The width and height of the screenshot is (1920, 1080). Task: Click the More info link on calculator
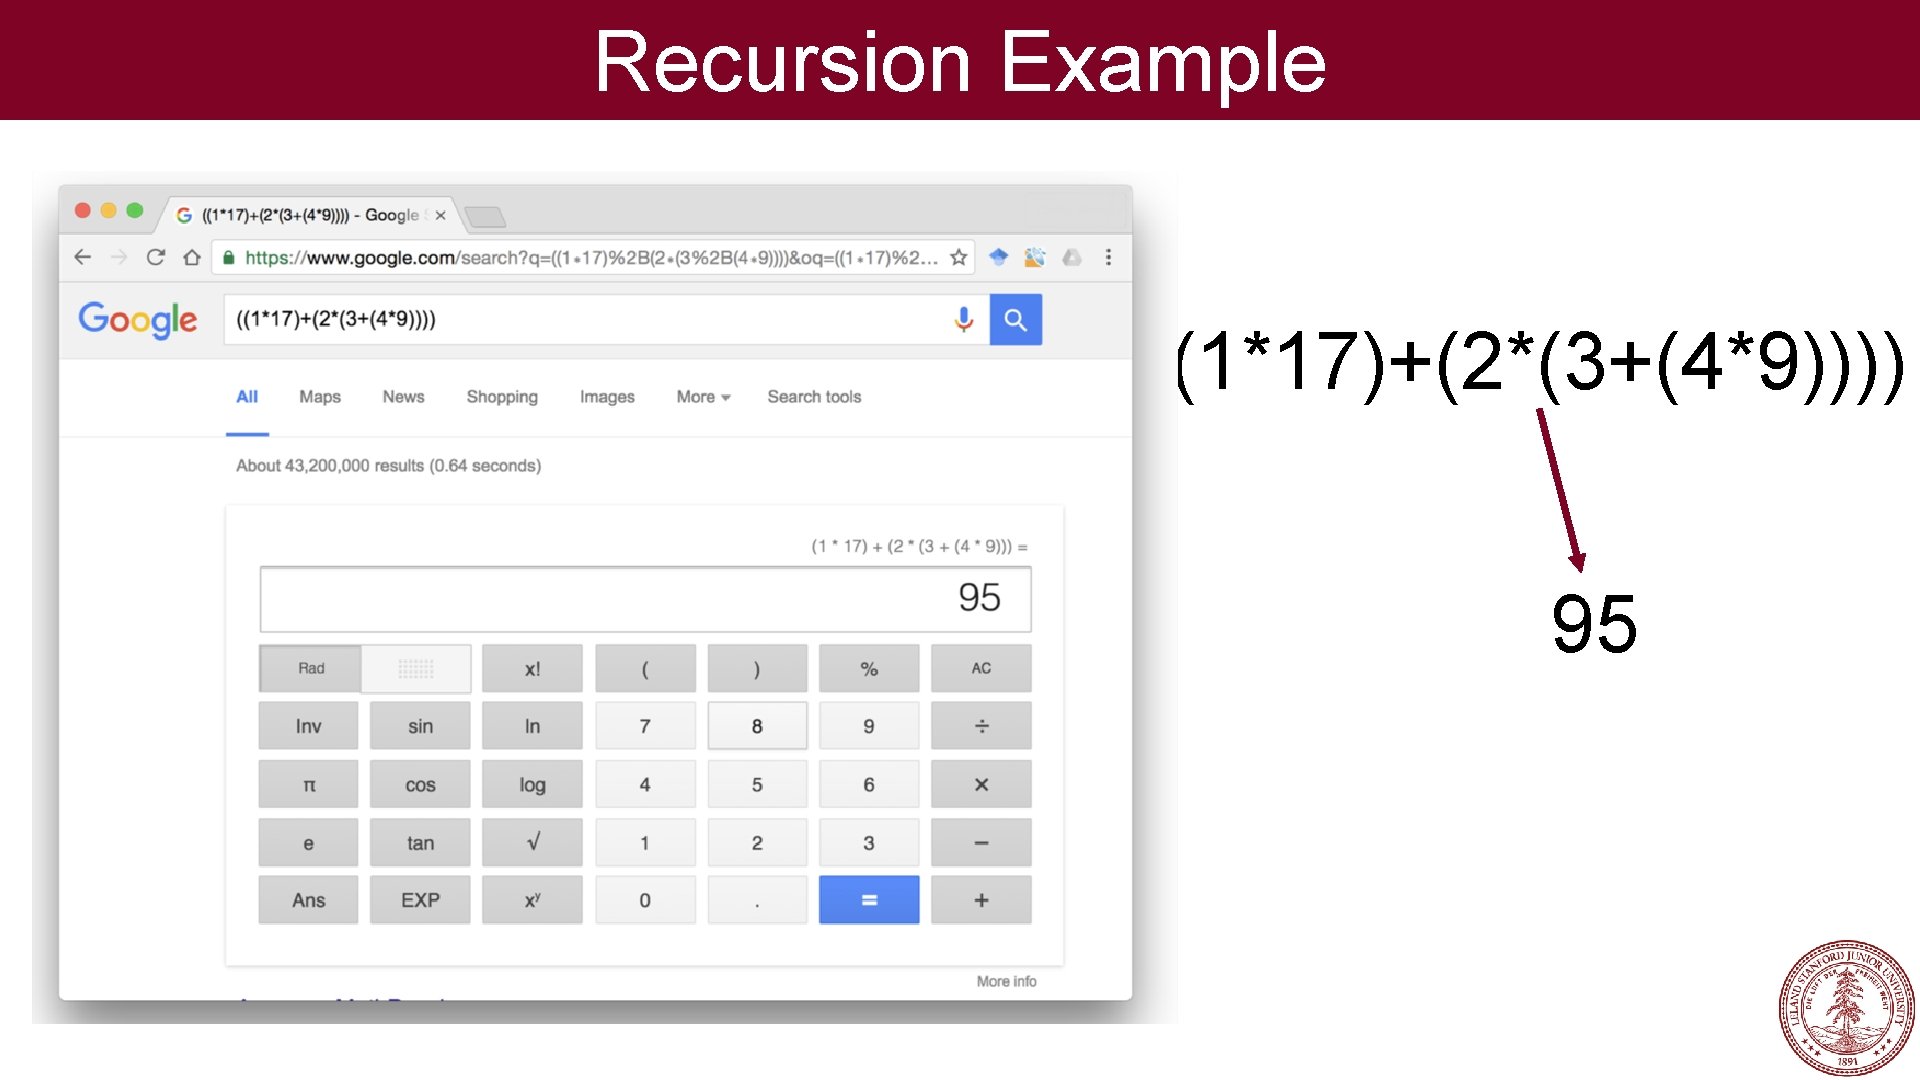point(1005,981)
